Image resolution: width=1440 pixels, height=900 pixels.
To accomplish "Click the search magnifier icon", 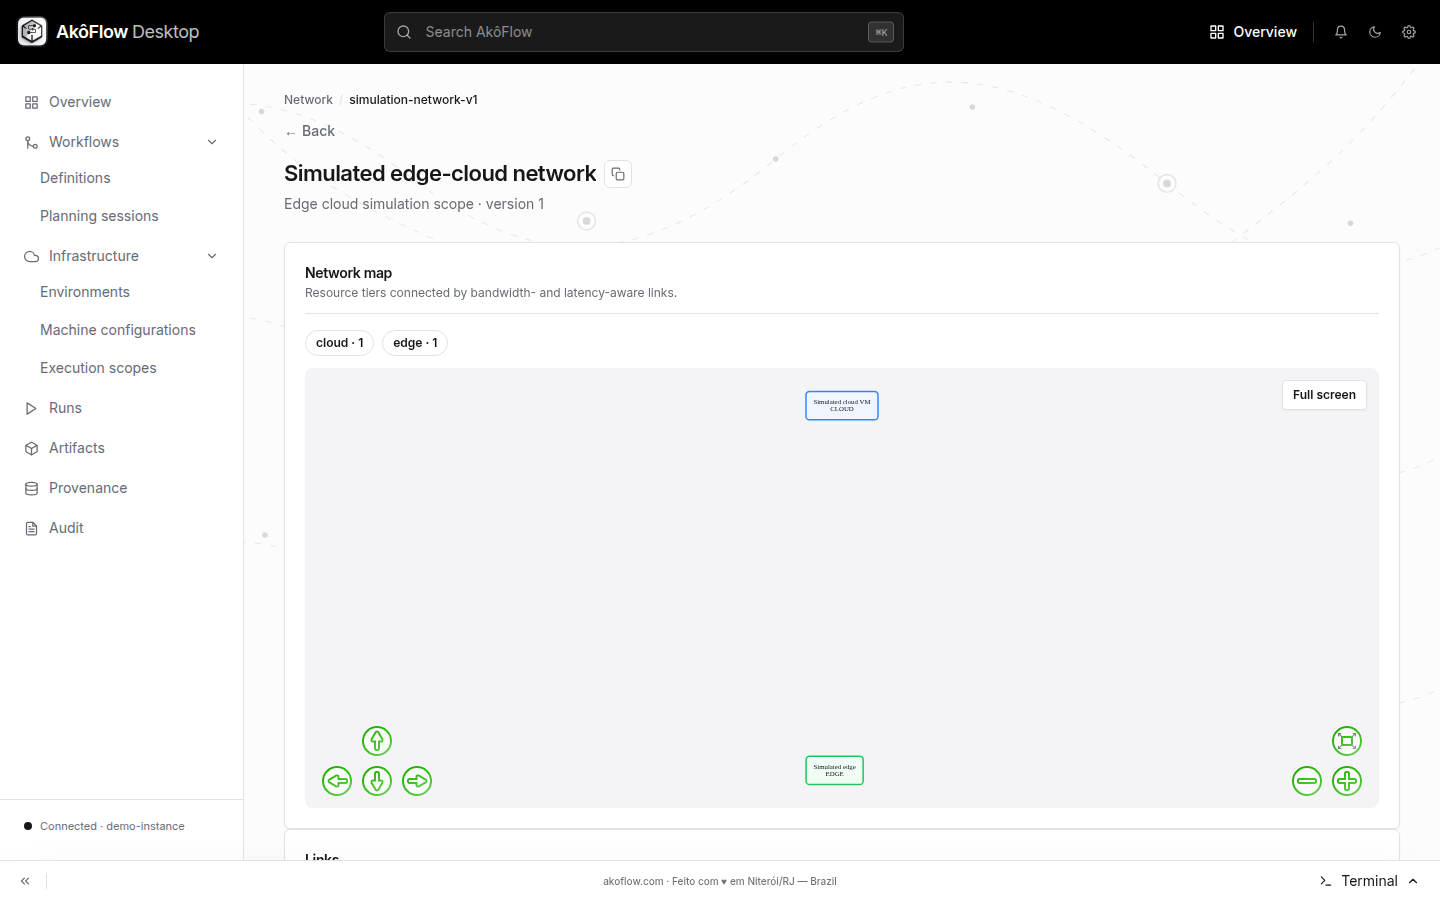I will (404, 32).
